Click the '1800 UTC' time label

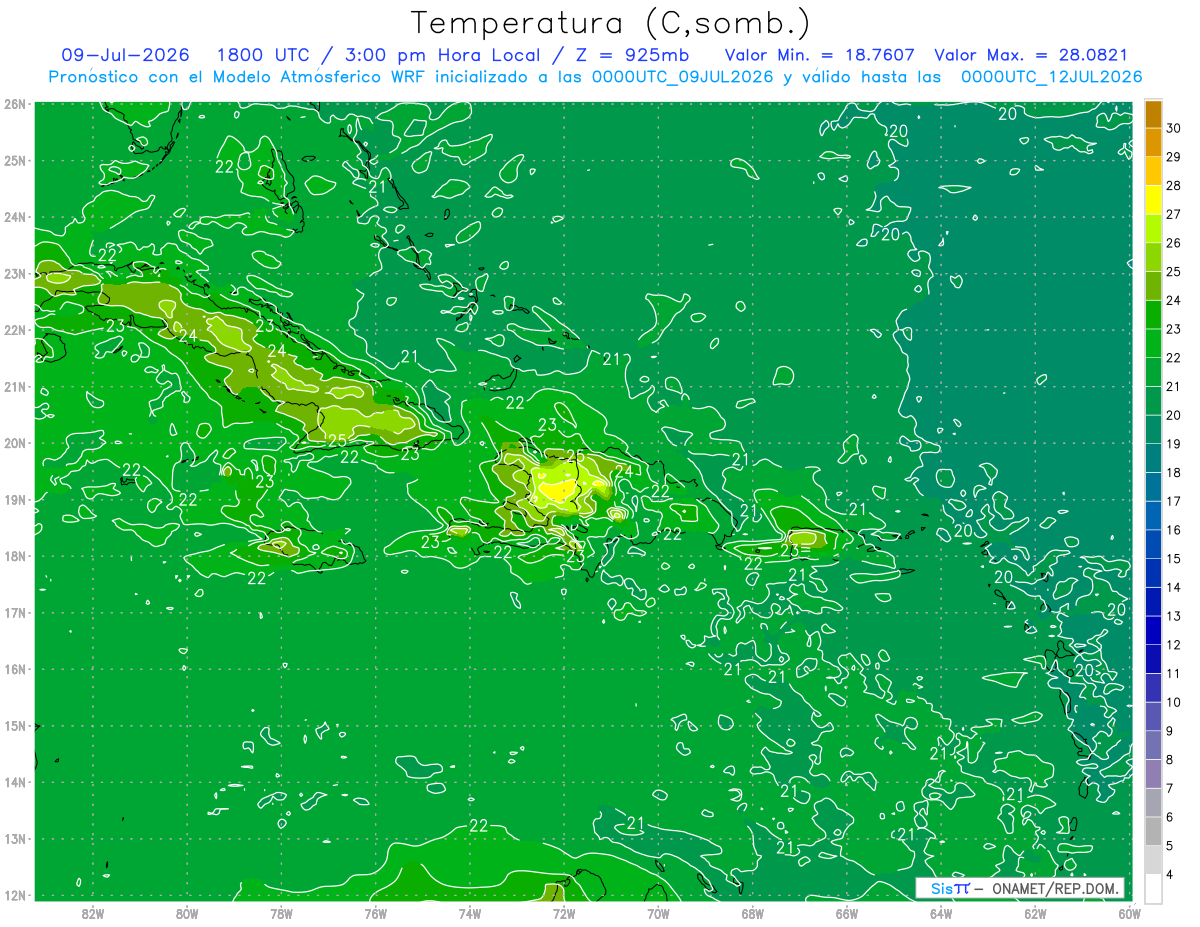pos(263,55)
